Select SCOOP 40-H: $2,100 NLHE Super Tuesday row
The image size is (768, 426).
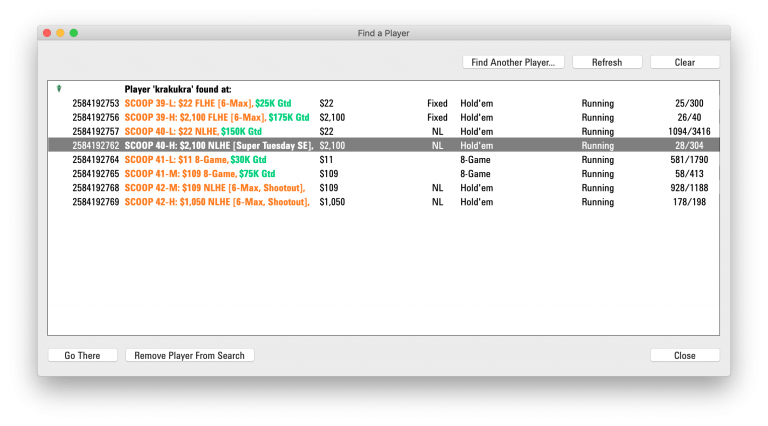point(384,145)
